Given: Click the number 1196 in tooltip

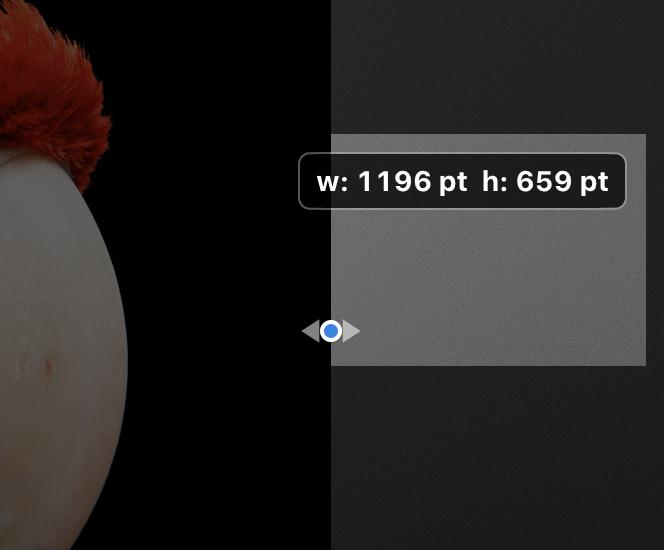Looking at the screenshot, I should click(x=395, y=181).
